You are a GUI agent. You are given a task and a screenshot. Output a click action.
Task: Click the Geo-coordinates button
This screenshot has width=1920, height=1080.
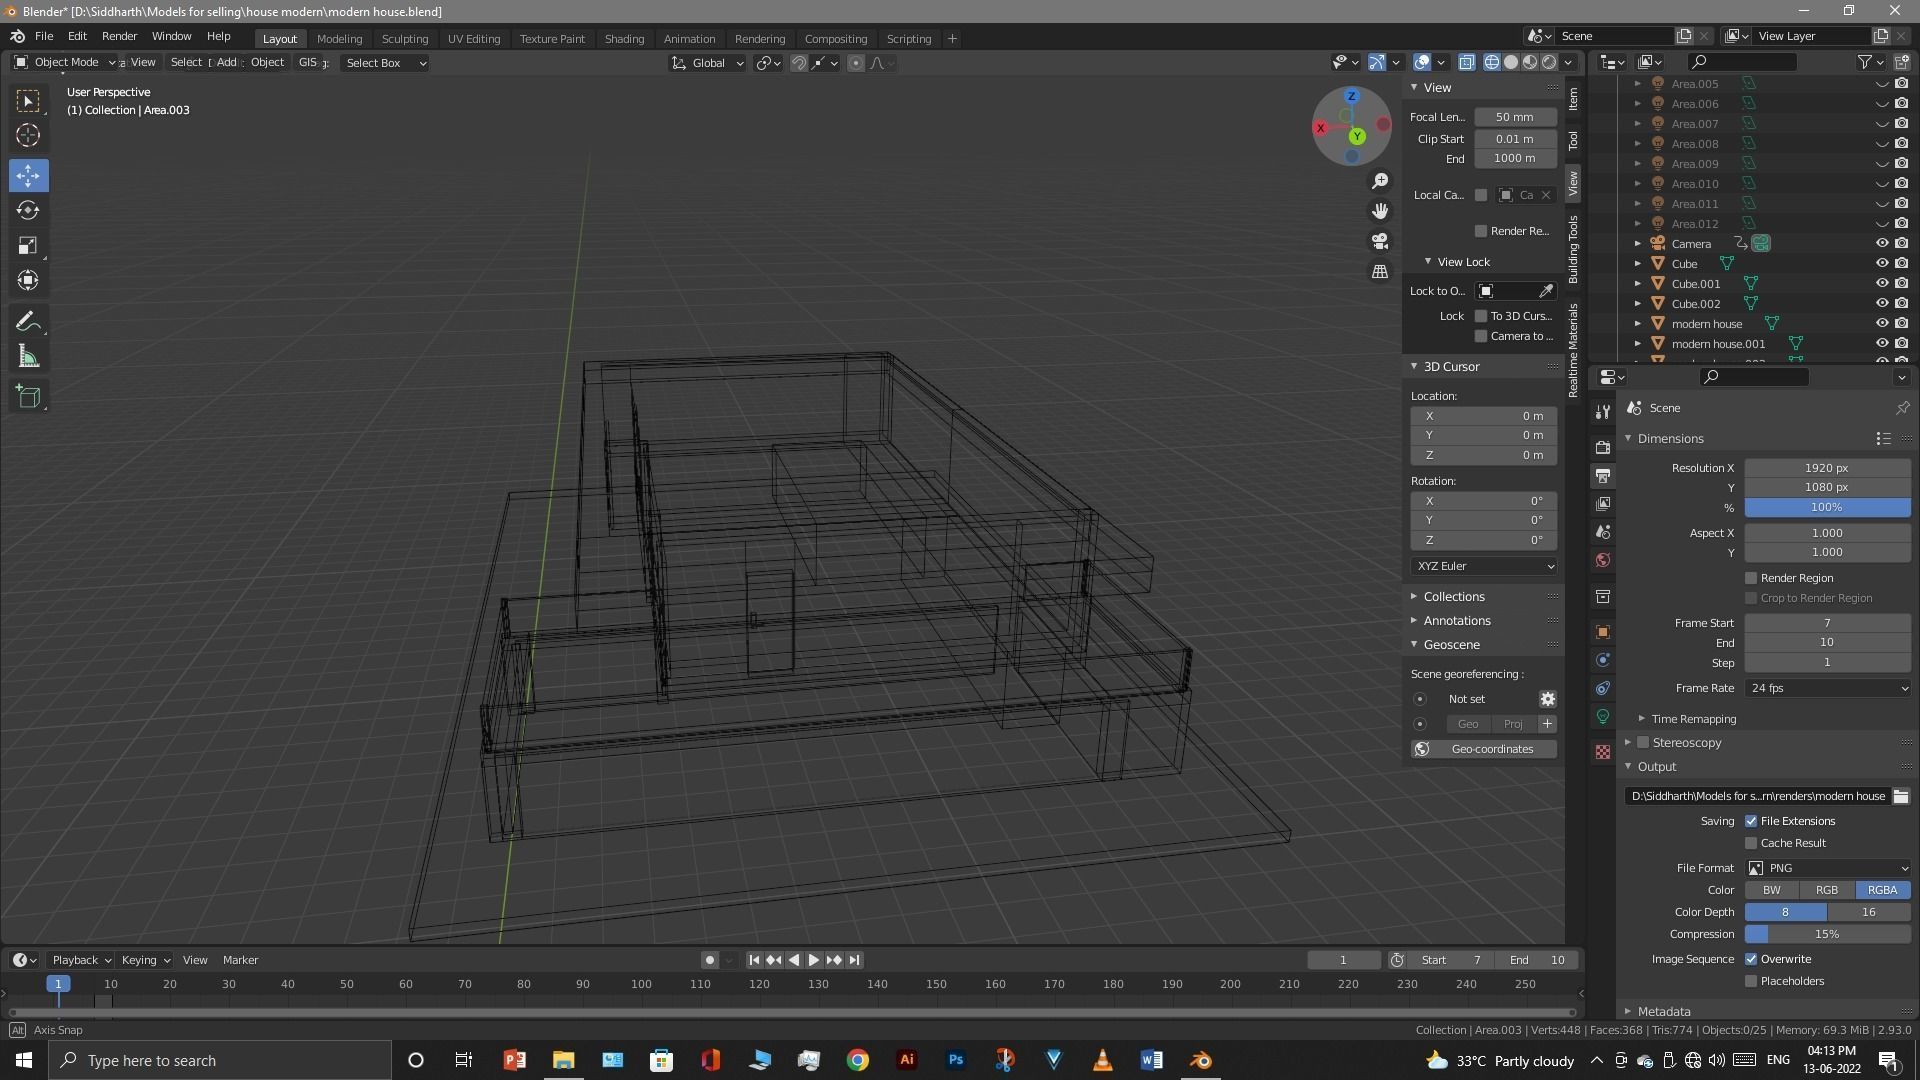tap(1484, 749)
